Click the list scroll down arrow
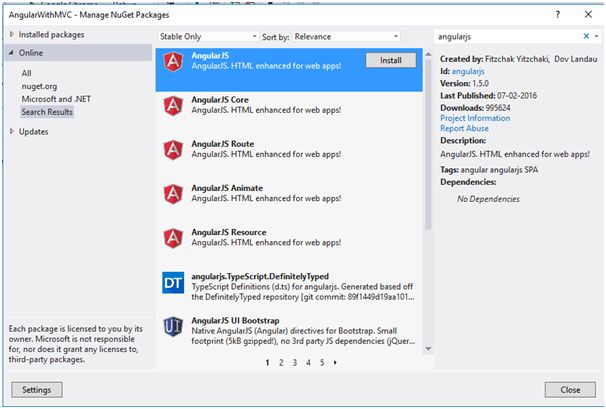 click(x=428, y=349)
